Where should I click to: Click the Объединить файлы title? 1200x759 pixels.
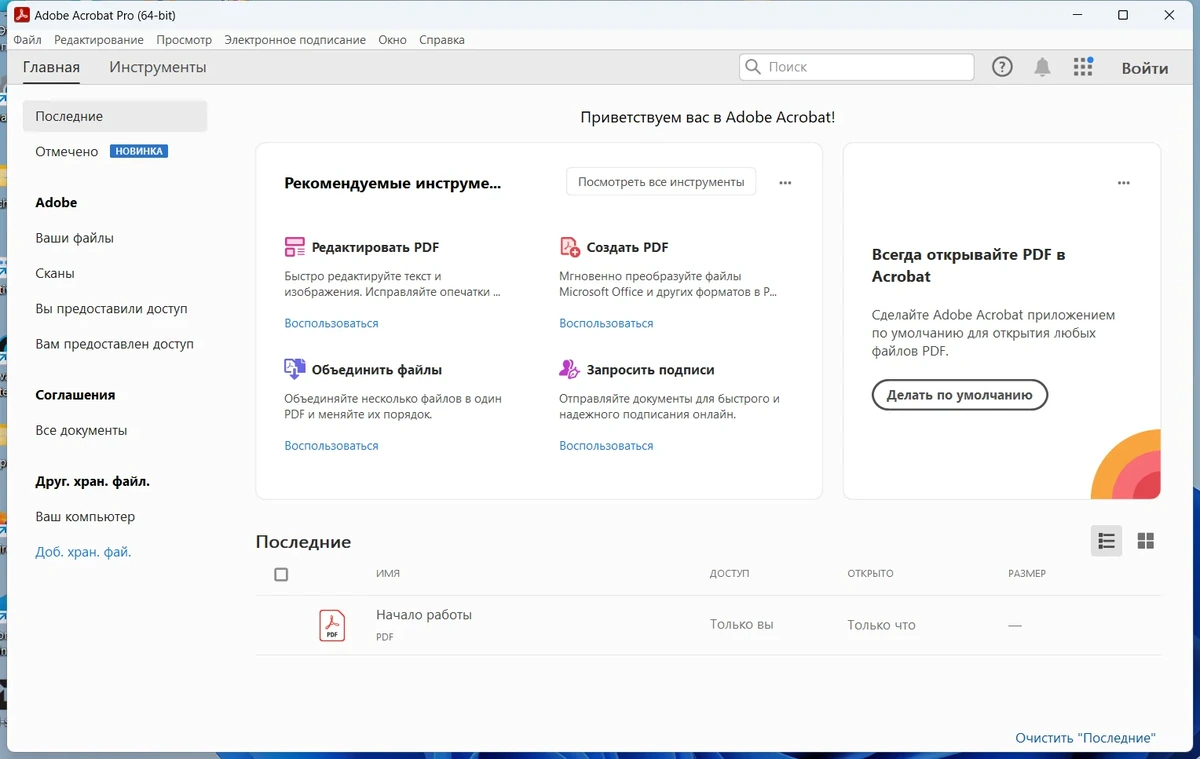377,370
